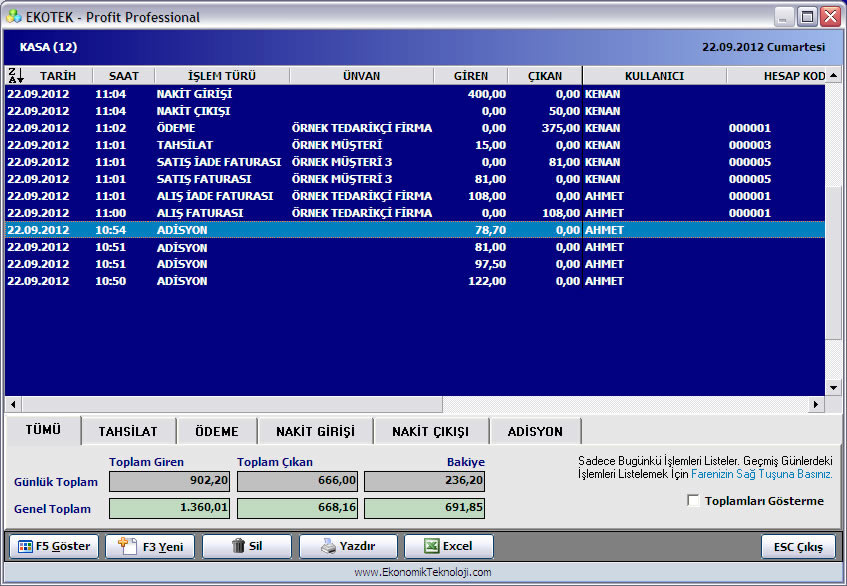847x586 pixels.
Task: Click the Günlük Toplam Giren field 902,20
Action: tap(170, 481)
